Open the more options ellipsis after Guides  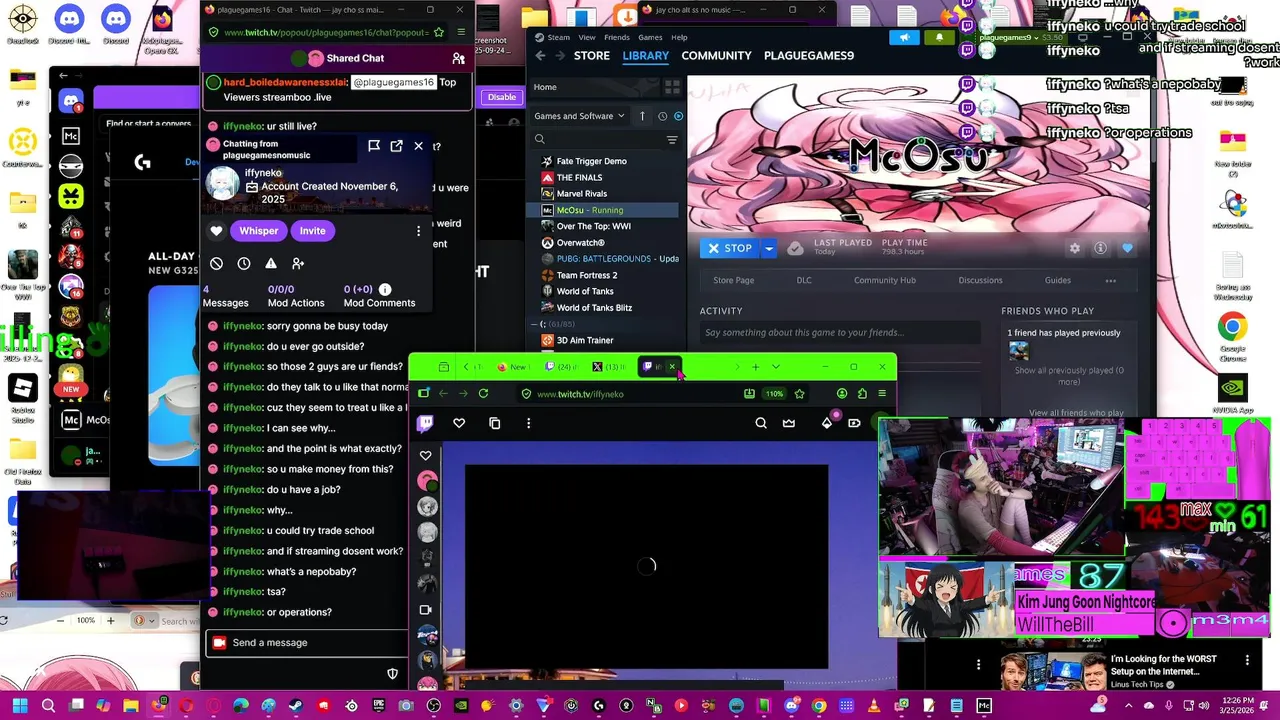click(x=1110, y=281)
